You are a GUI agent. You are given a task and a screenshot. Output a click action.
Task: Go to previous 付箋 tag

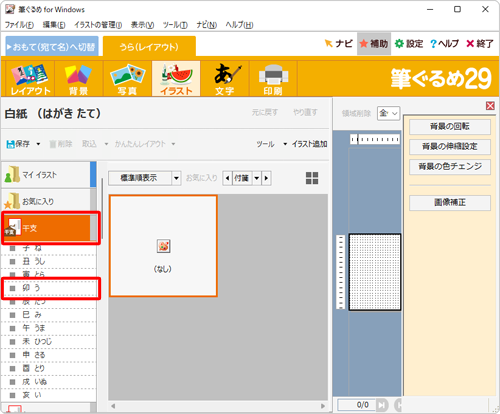click(227, 178)
